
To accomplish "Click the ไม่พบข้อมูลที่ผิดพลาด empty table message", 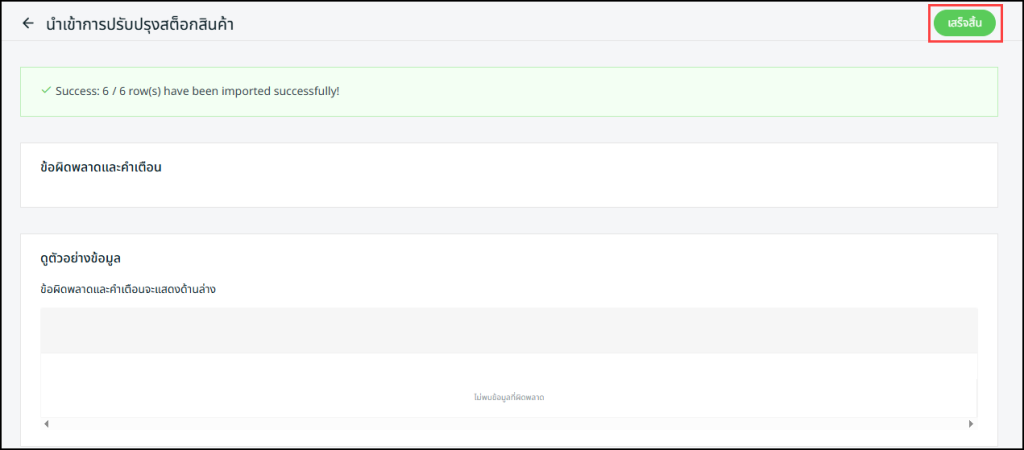I will click(x=508, y=397).
